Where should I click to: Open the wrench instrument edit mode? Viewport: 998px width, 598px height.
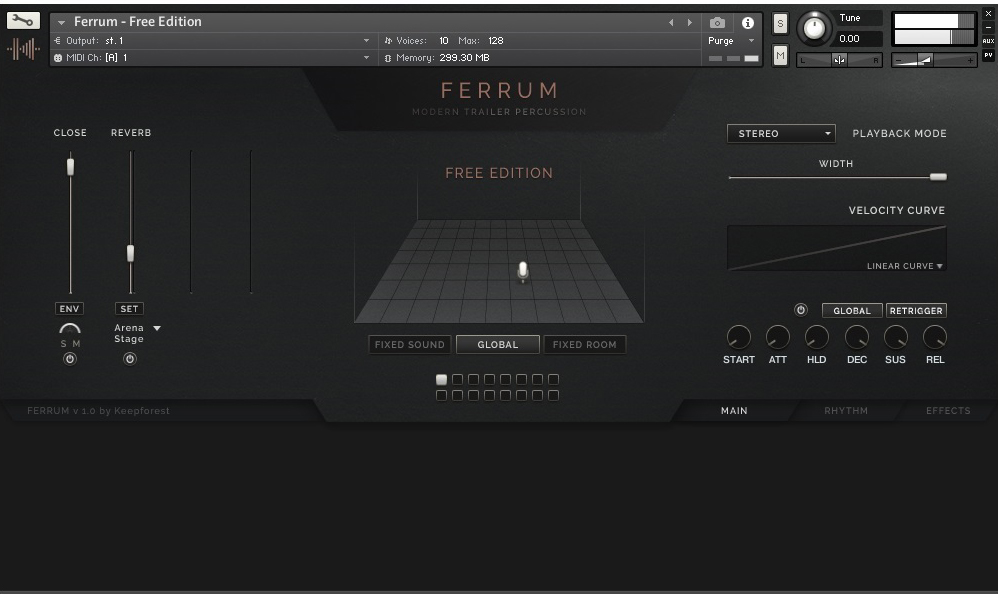click(x=23, y=21)
